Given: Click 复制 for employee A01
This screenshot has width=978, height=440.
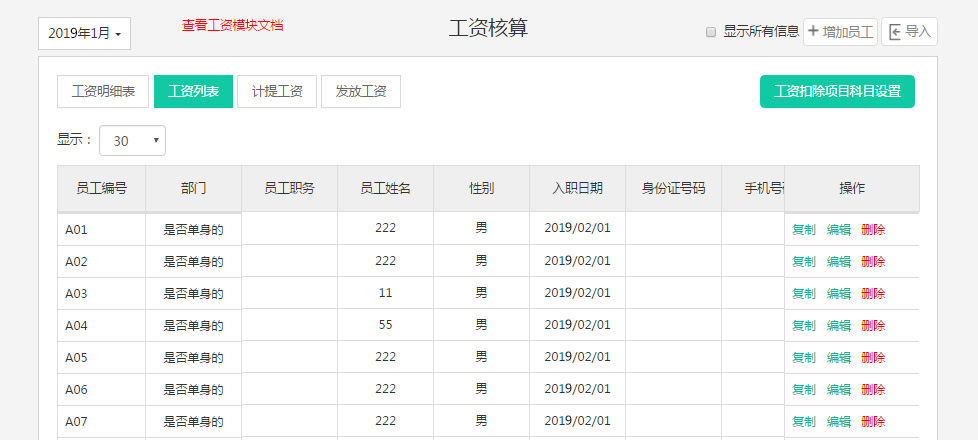Looking at the screenshot, I should coord(803,229).
